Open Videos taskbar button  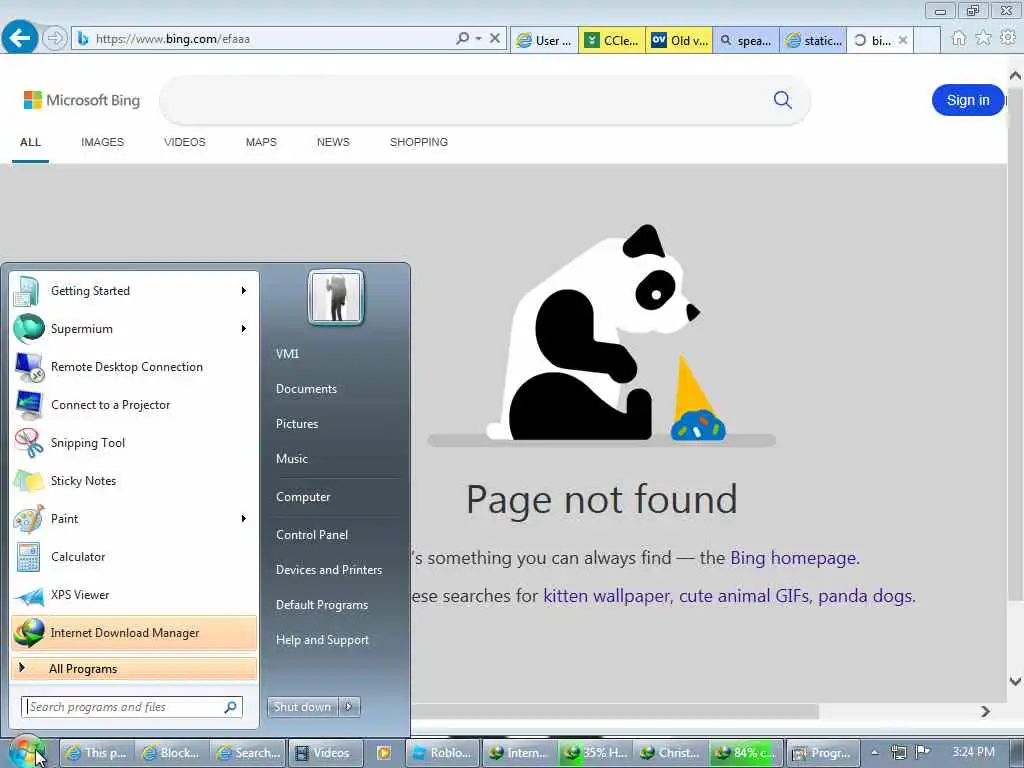(x=325, y=753)
